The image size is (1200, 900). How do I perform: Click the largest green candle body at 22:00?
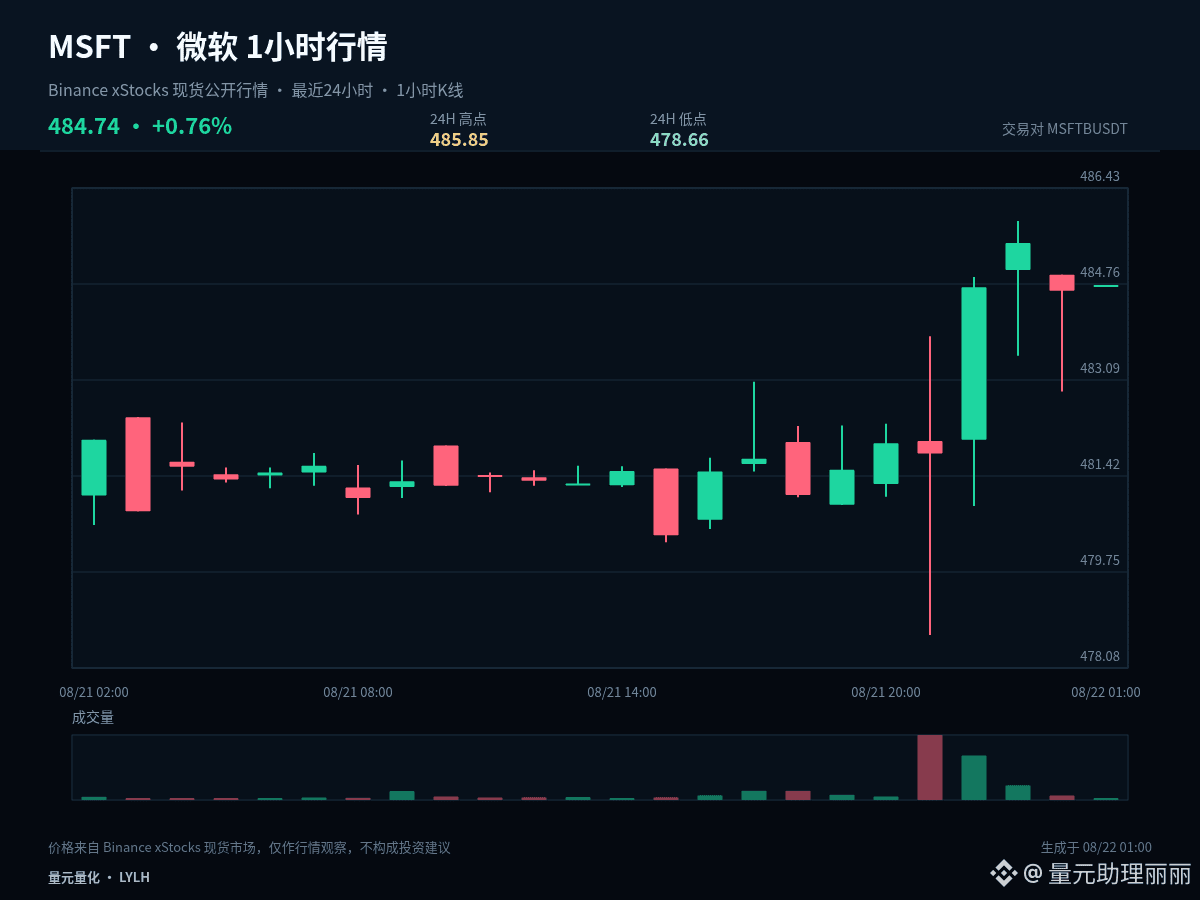[974, 363]
